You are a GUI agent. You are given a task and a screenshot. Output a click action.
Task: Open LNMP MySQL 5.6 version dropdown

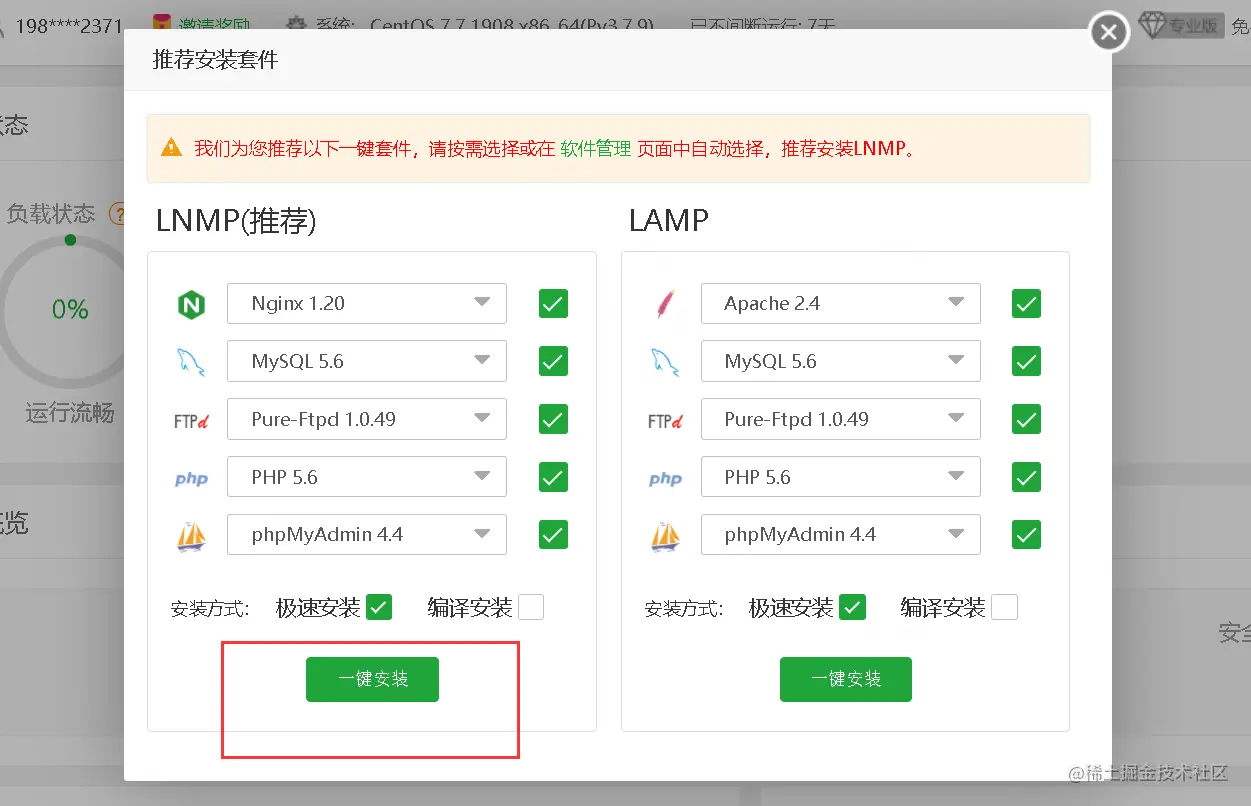click(x=367, y=362)
